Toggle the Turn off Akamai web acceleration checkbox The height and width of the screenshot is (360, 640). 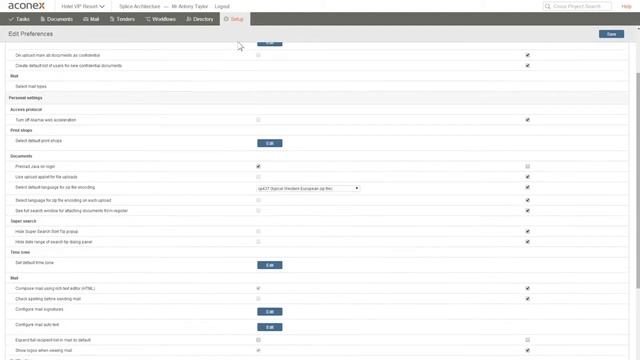[258, 120]
